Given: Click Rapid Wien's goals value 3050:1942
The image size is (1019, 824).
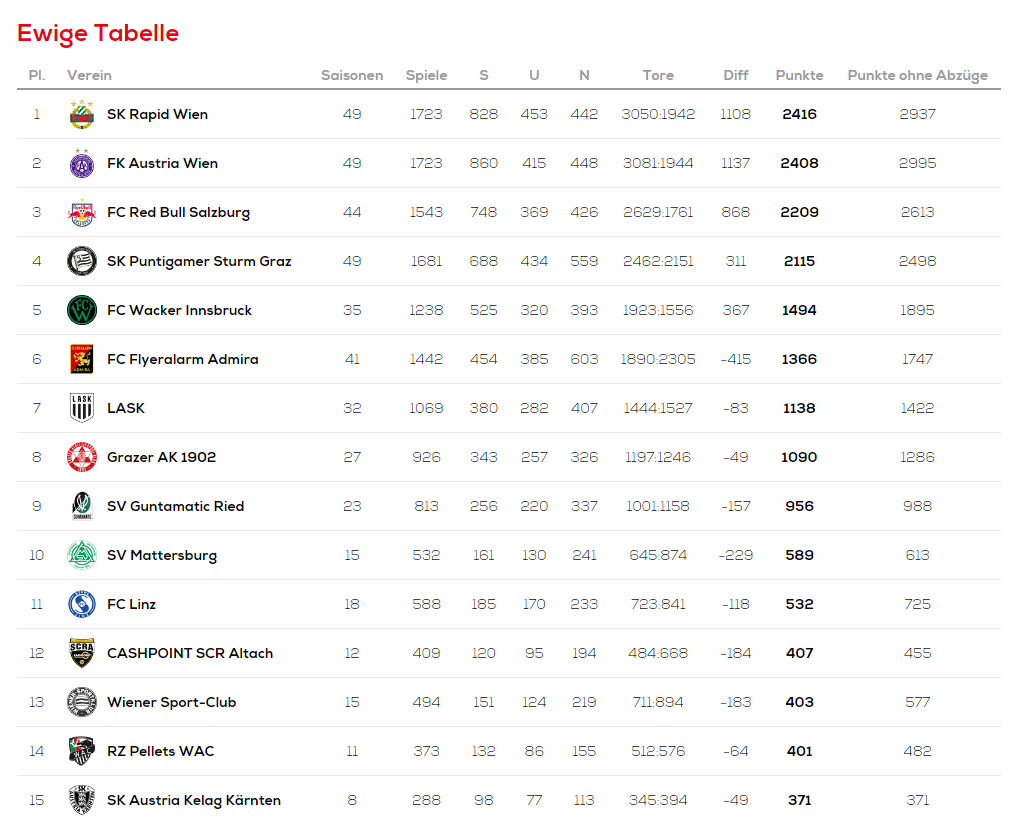Looking at the screenshot, I should pos(658,114).
